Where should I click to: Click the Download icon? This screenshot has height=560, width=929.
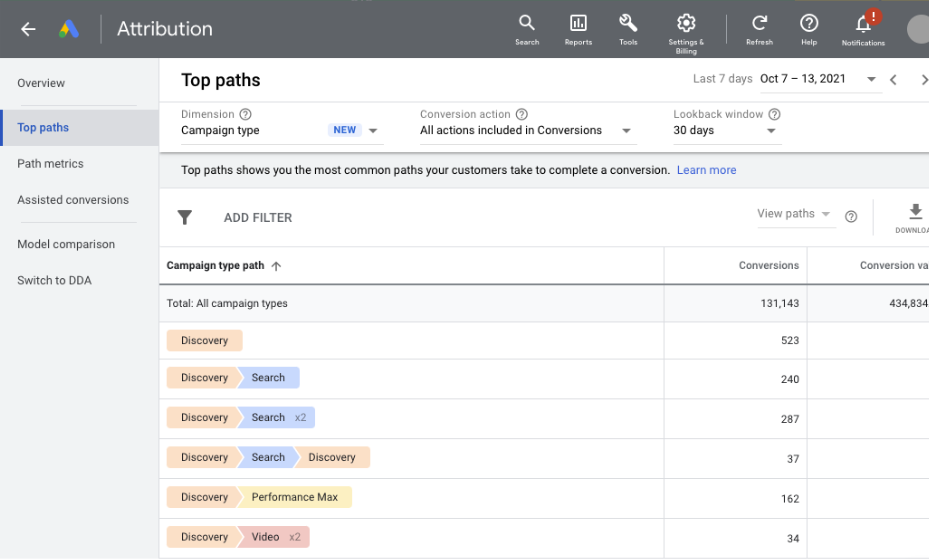pyautogui.click(x=914, y=213)
